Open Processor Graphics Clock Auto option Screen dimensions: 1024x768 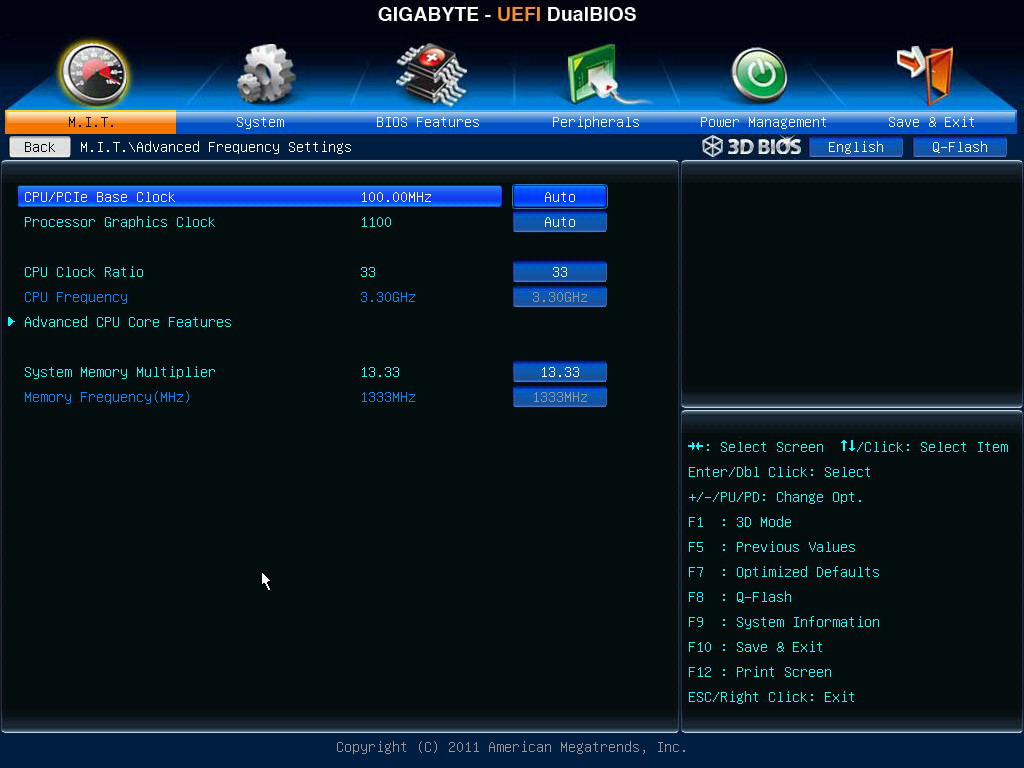560,222
